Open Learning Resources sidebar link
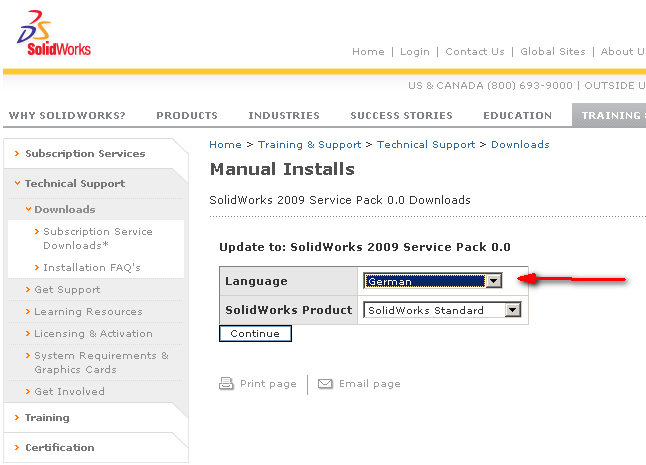Screen dimensions: 646x465 pyautogui.click(x=88, y=312)
